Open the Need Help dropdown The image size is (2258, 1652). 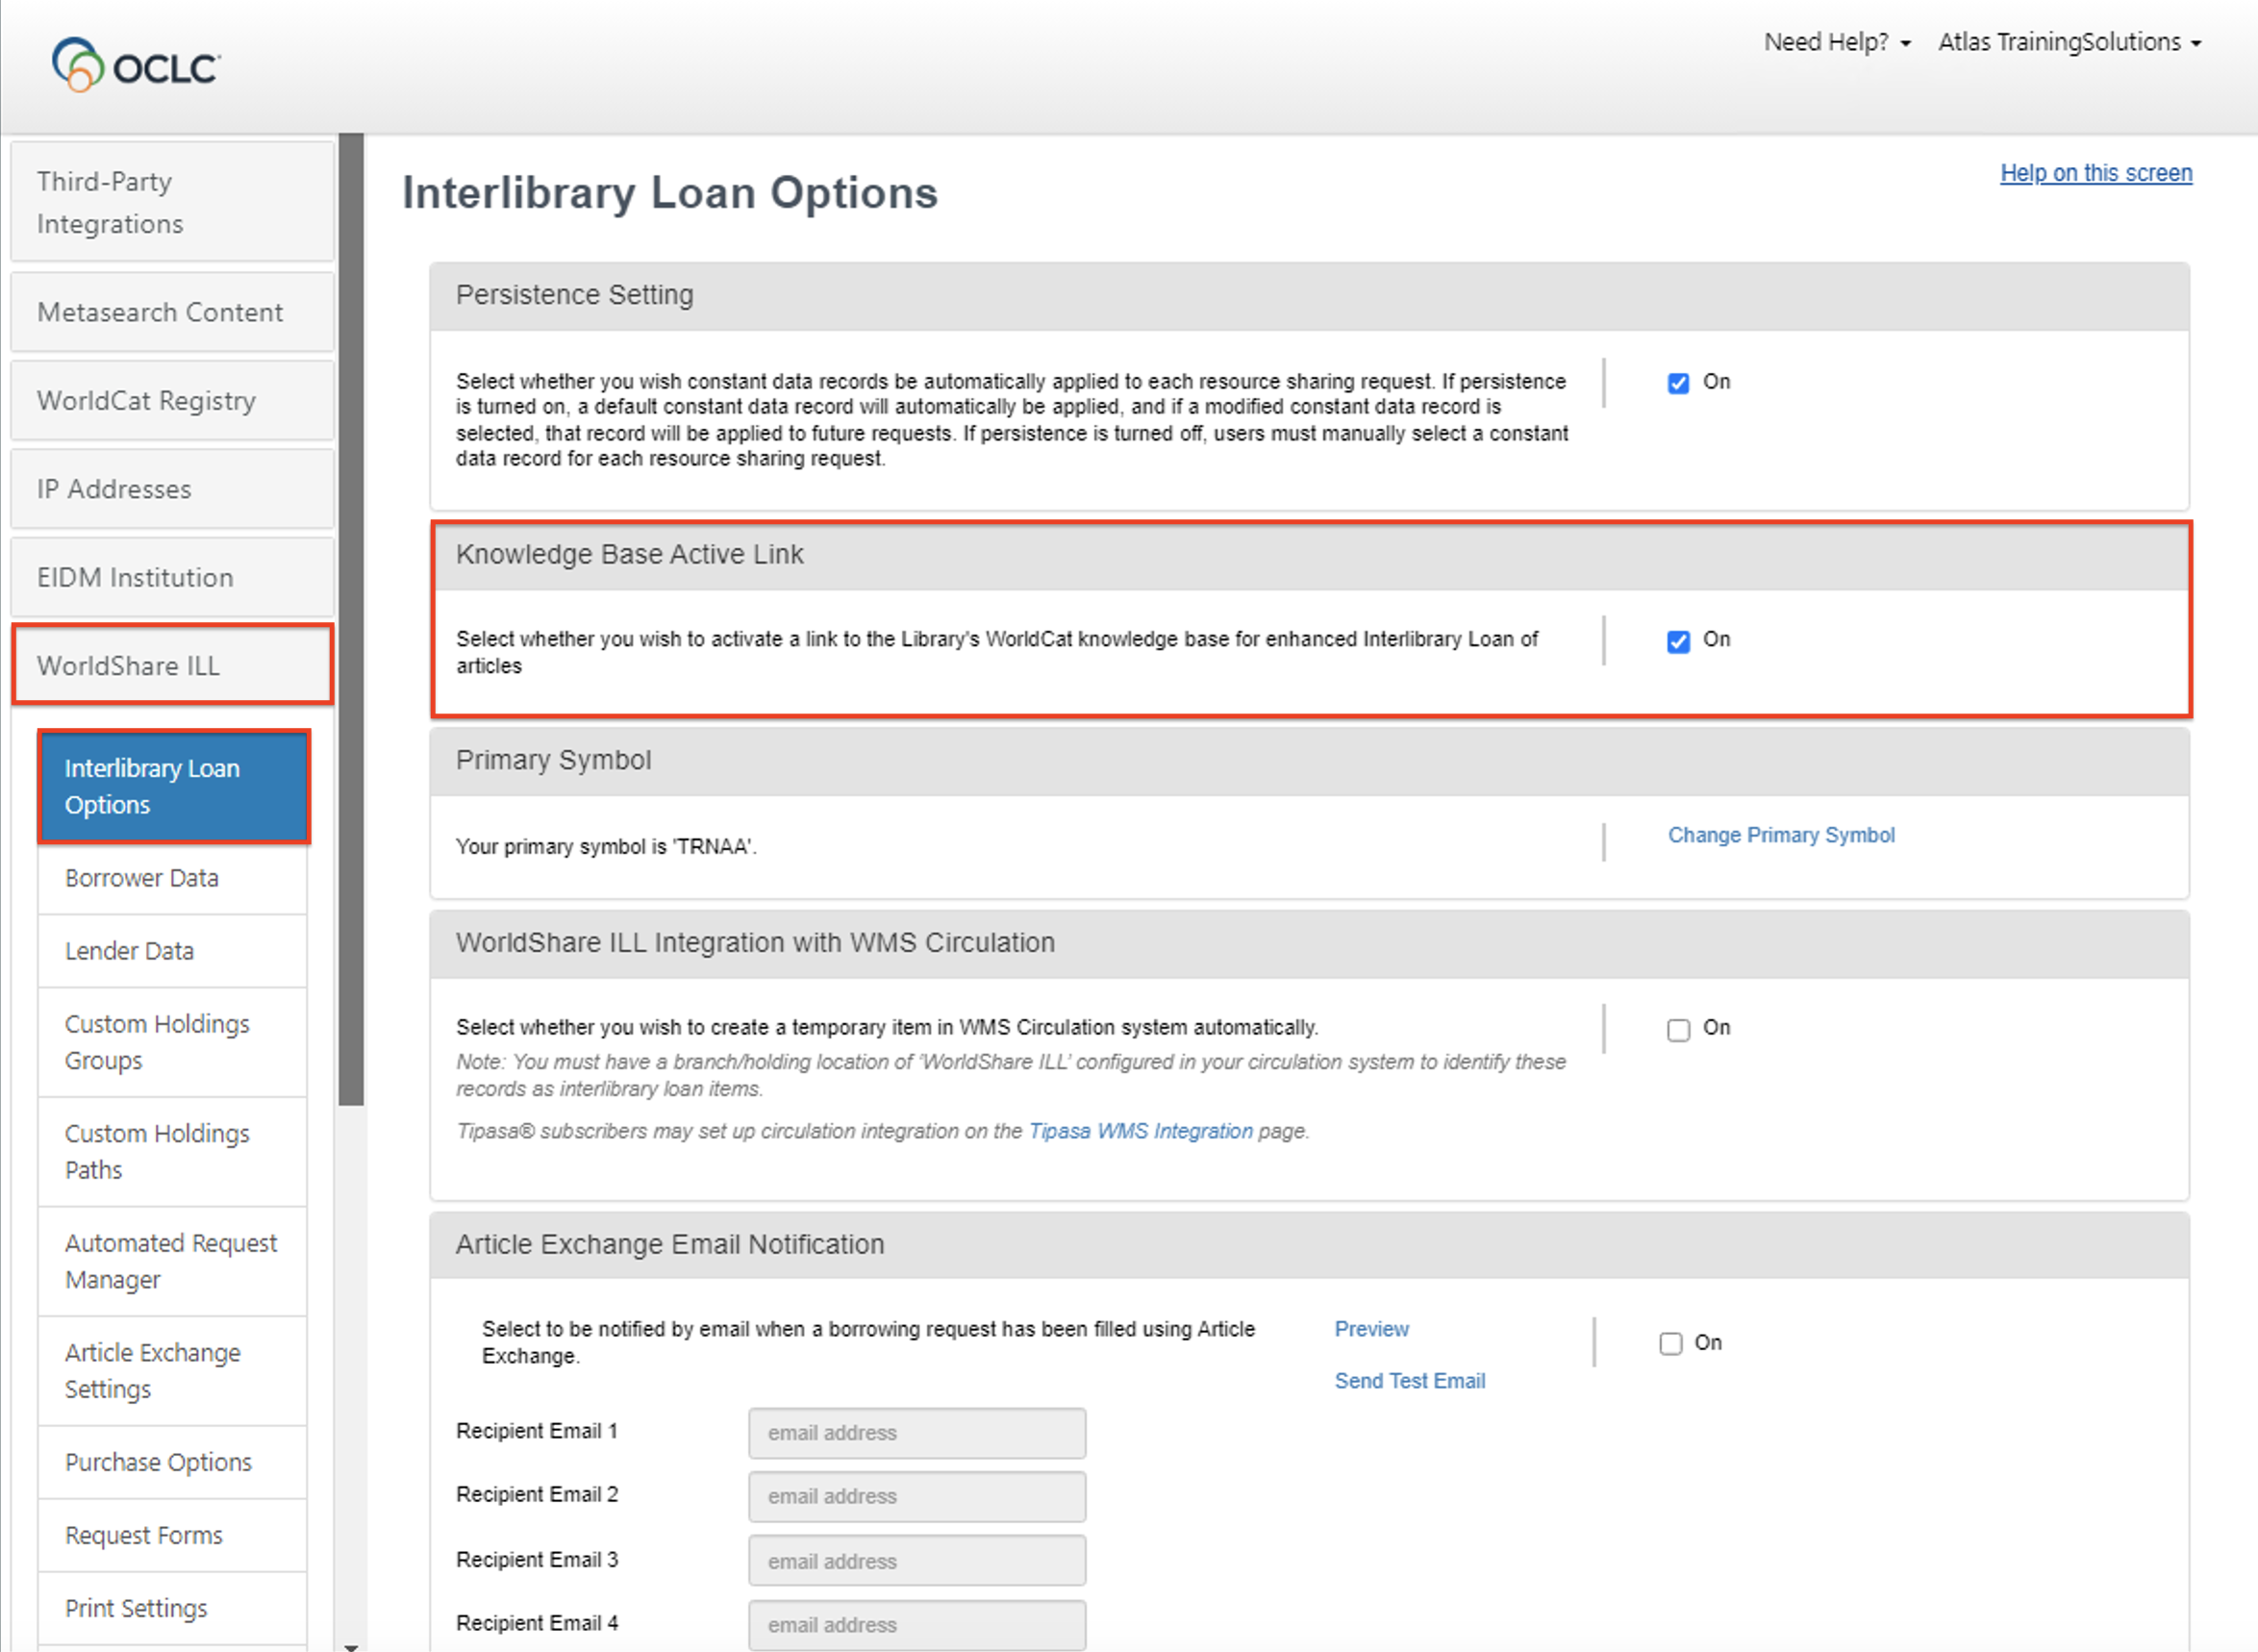(x=1836, y=42)
